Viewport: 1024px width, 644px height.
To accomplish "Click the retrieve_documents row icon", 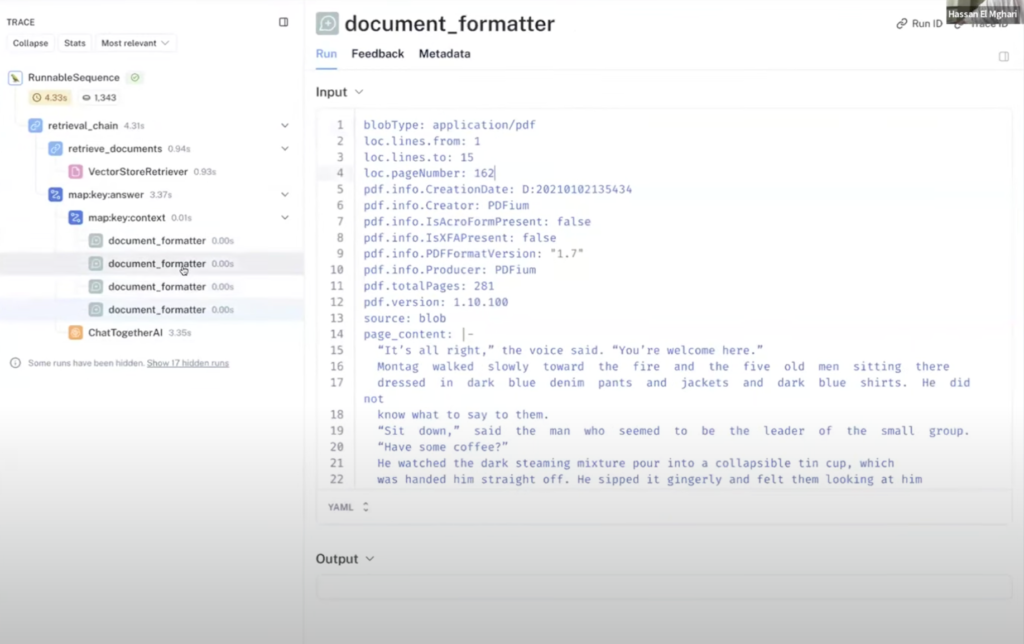I will pyautogui.click(x=56, y=149).
